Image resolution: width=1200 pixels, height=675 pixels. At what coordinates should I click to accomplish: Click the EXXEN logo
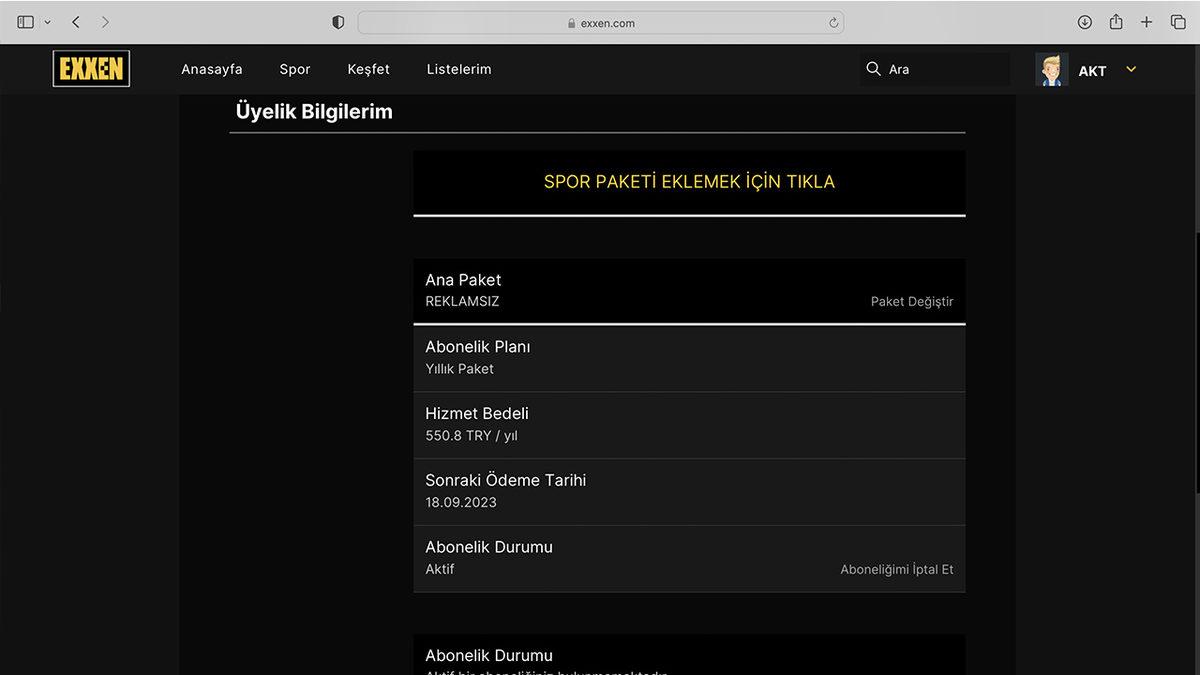tap(91, 69)
